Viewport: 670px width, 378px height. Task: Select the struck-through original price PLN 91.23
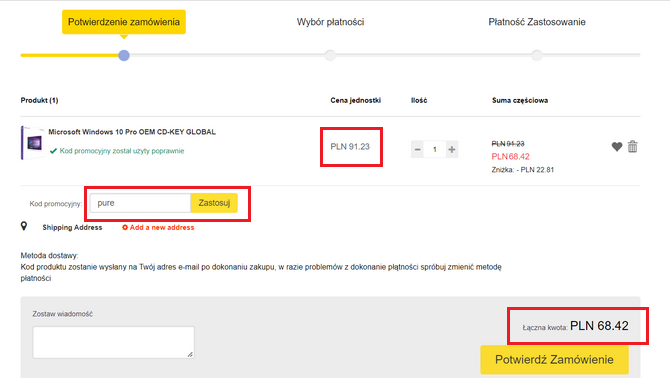point(508,144)
